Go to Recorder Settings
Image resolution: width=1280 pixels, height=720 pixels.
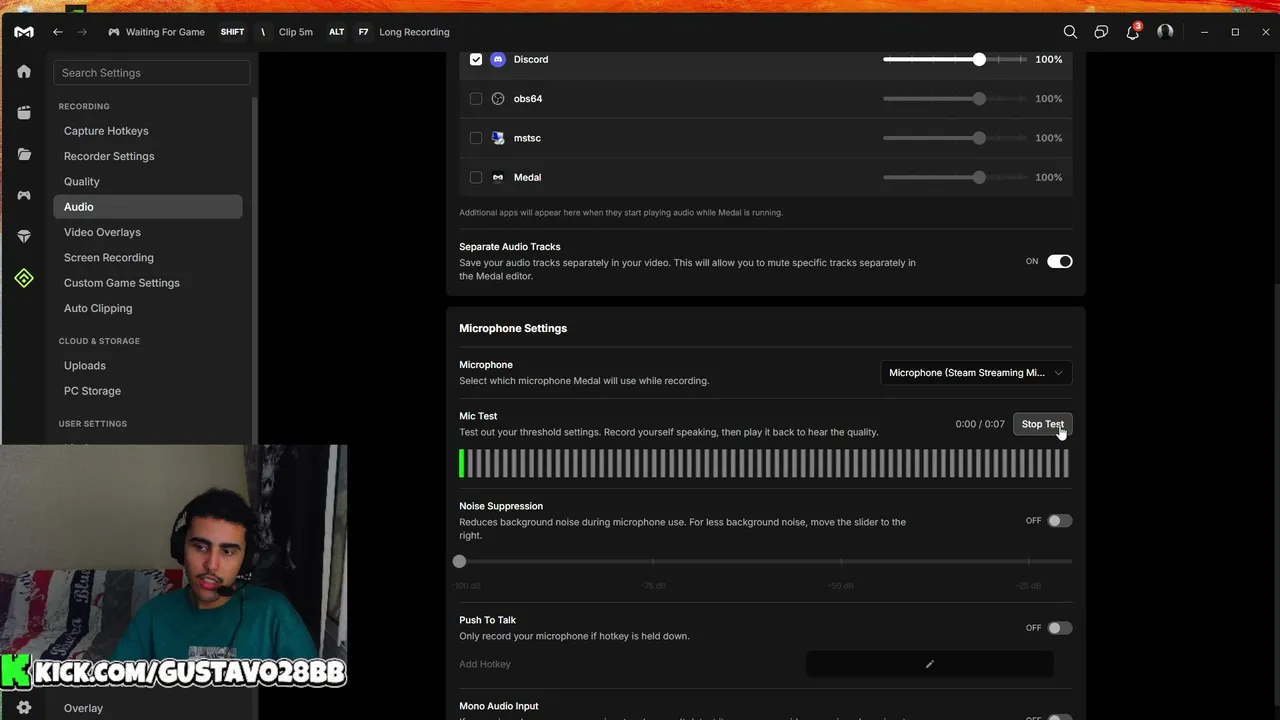coord(109,156)
